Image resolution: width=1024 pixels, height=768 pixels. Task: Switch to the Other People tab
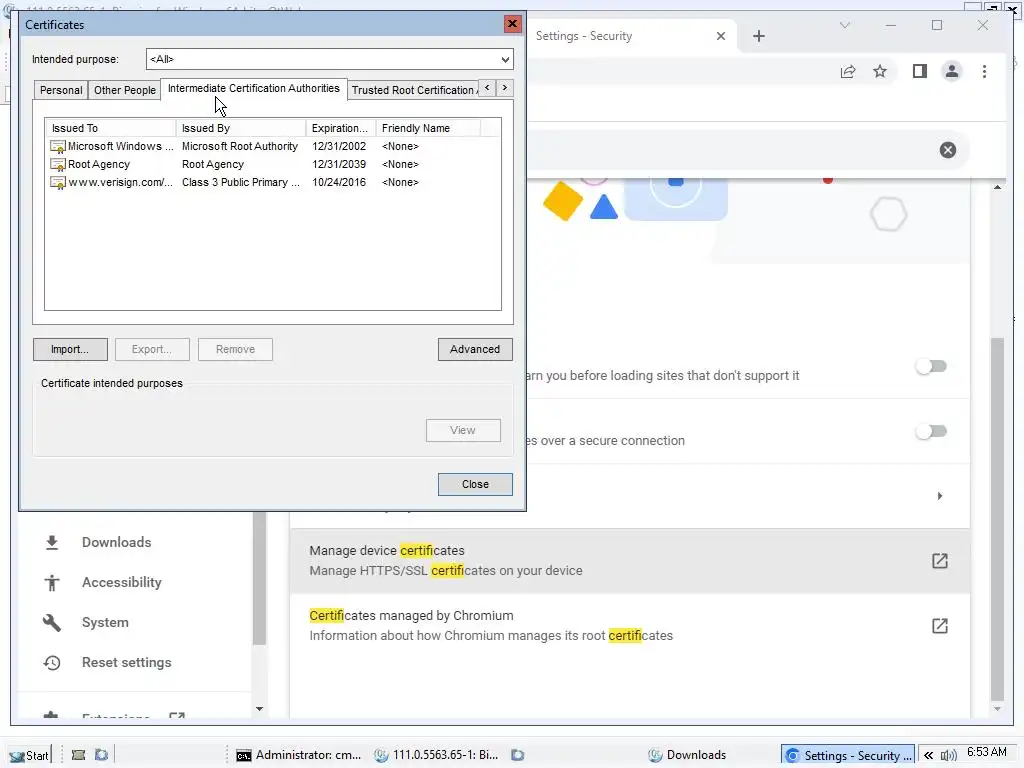[125, 90]
